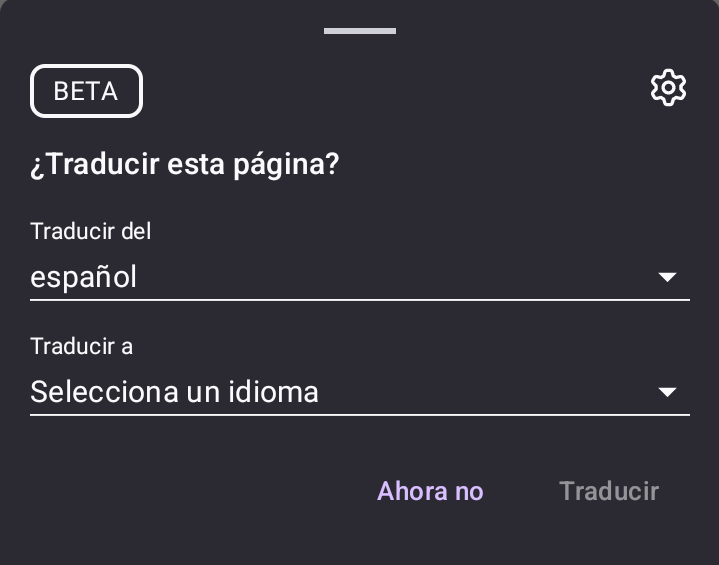Click the underline beneath Selecciona un idioma
The height and width of the screenshot is (565, 719).
pos(359,414)
